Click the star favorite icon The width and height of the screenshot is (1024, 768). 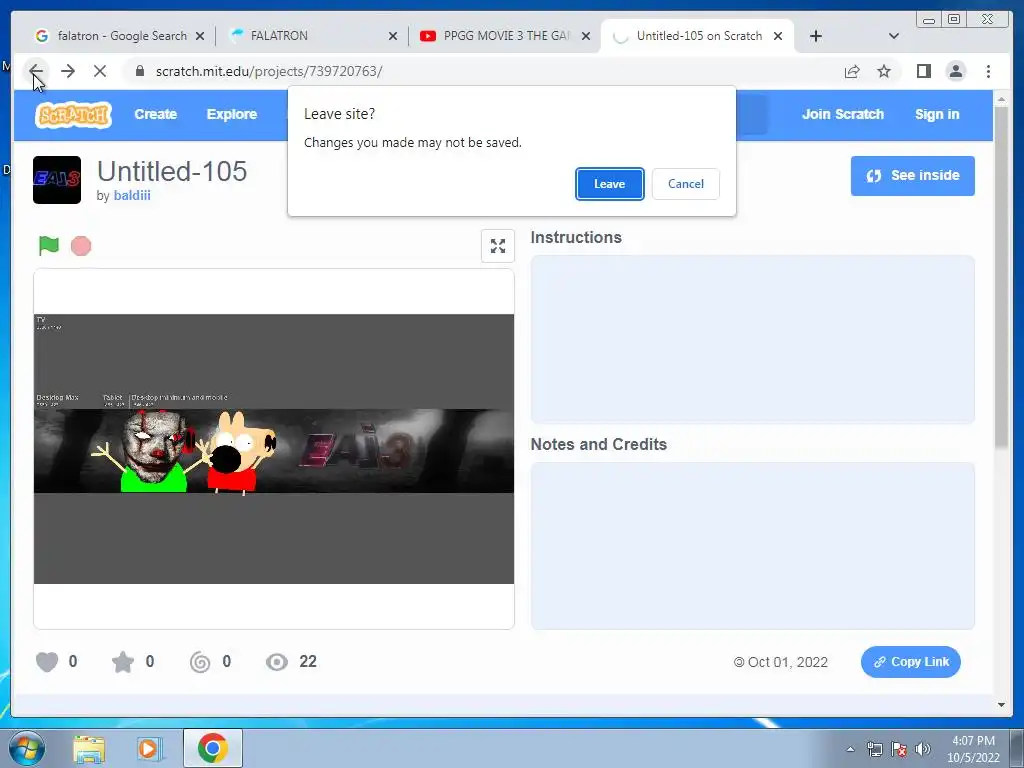[x=123, y=662]
